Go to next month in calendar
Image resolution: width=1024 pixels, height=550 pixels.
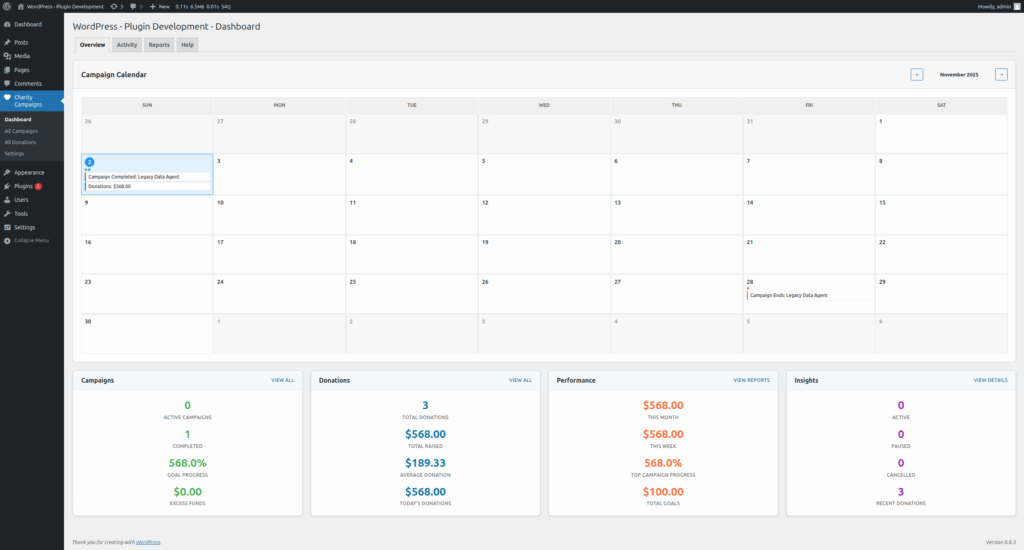pos(1001,74)
